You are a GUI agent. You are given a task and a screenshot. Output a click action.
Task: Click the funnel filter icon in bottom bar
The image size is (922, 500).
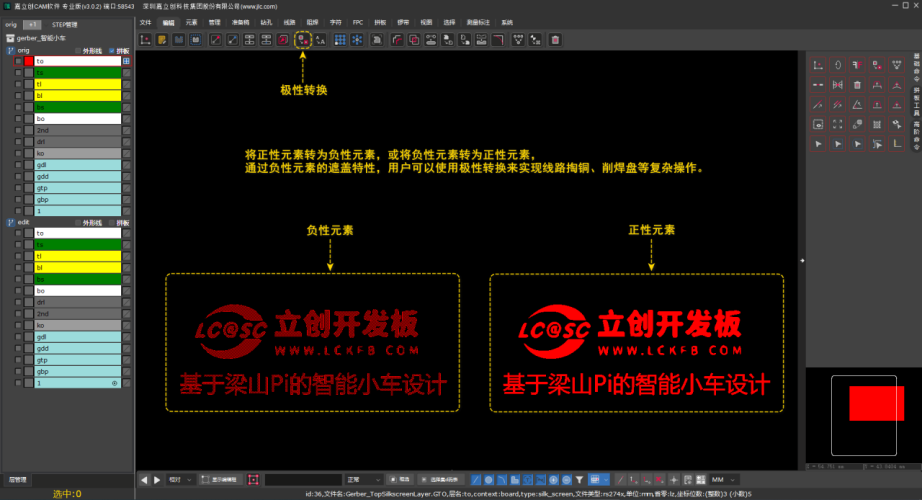[579, 479]
